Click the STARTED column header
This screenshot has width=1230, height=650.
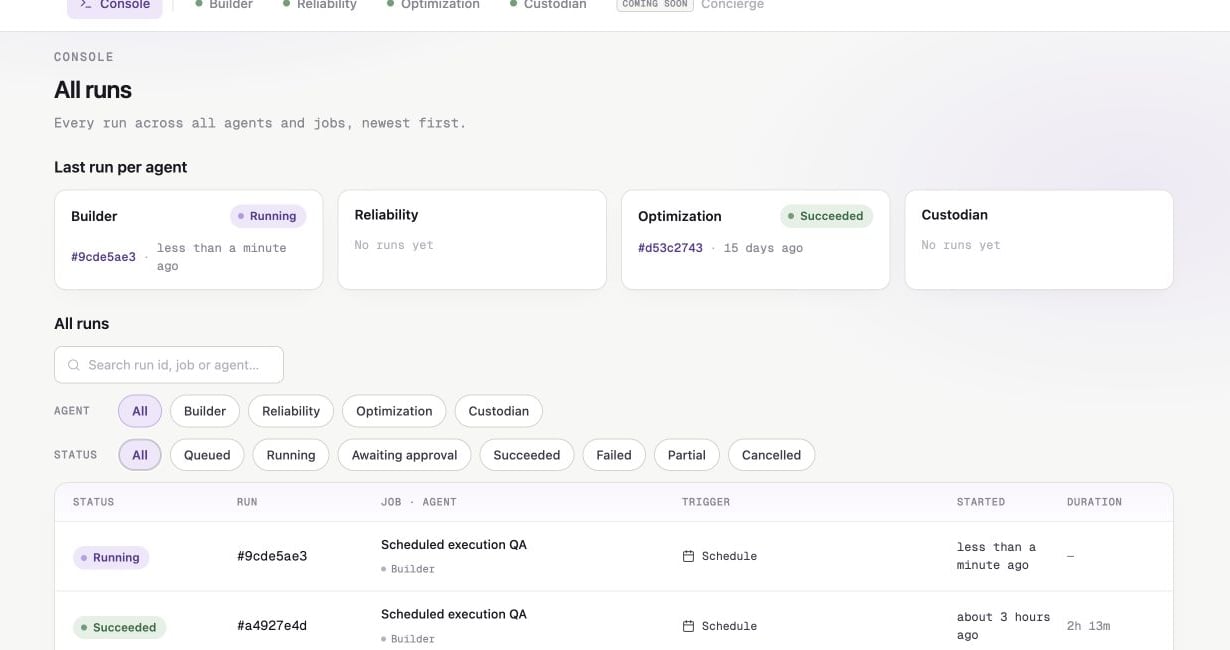pos(981,502)
